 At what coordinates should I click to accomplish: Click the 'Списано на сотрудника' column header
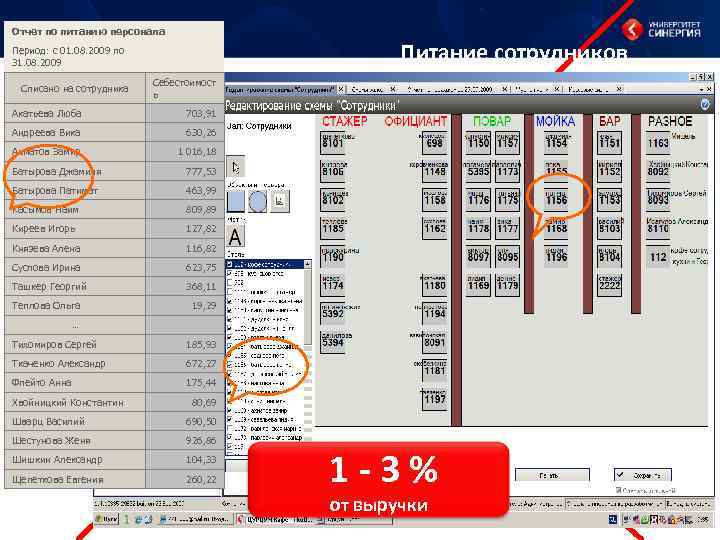coord(75,88)
